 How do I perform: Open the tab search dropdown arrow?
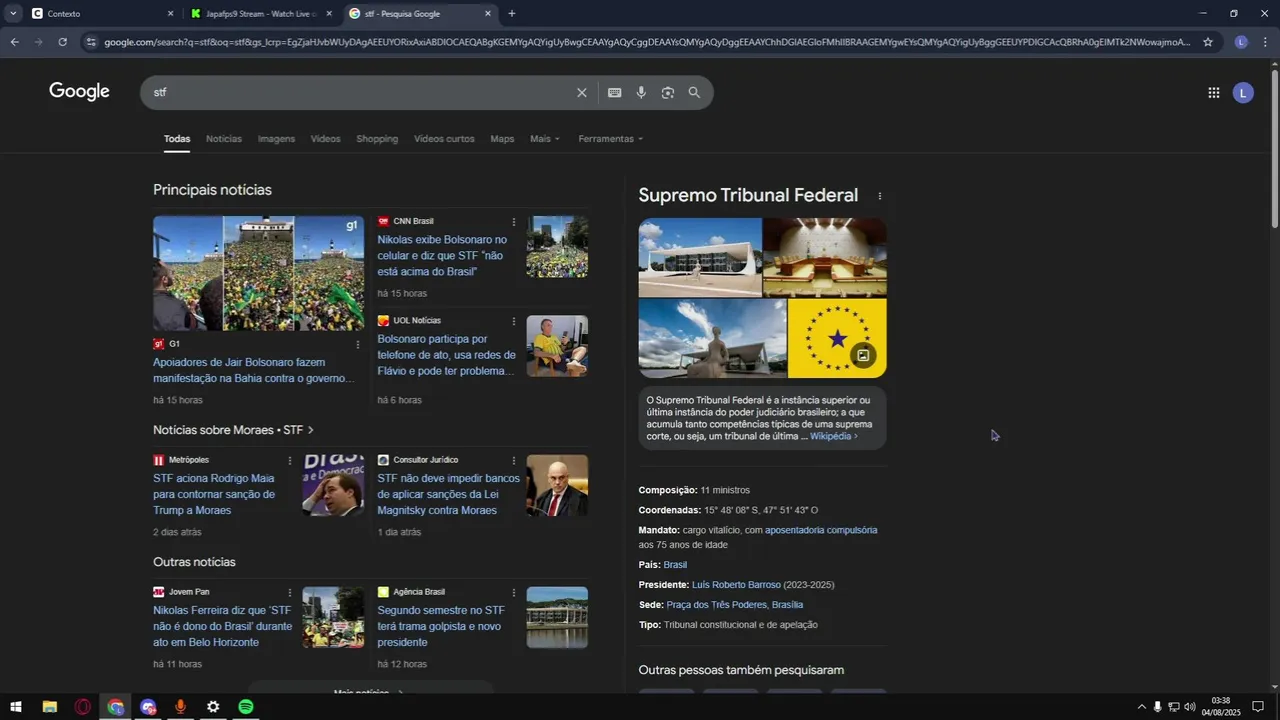13,14
